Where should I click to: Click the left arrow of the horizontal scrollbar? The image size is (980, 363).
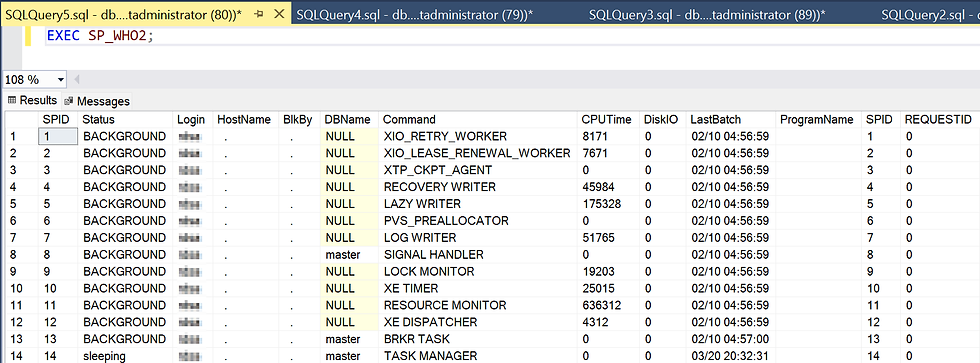(x=77, y=80)
